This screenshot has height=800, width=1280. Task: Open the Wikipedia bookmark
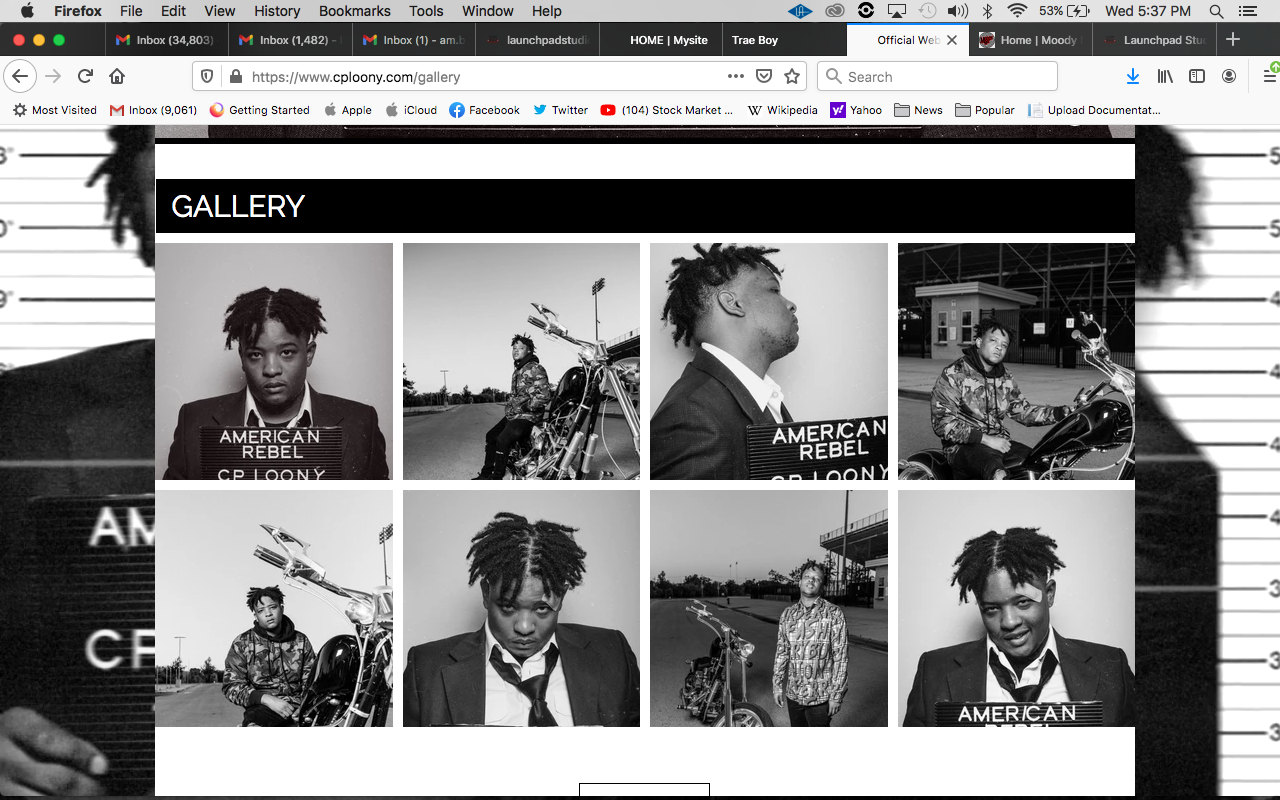(783, 110)
